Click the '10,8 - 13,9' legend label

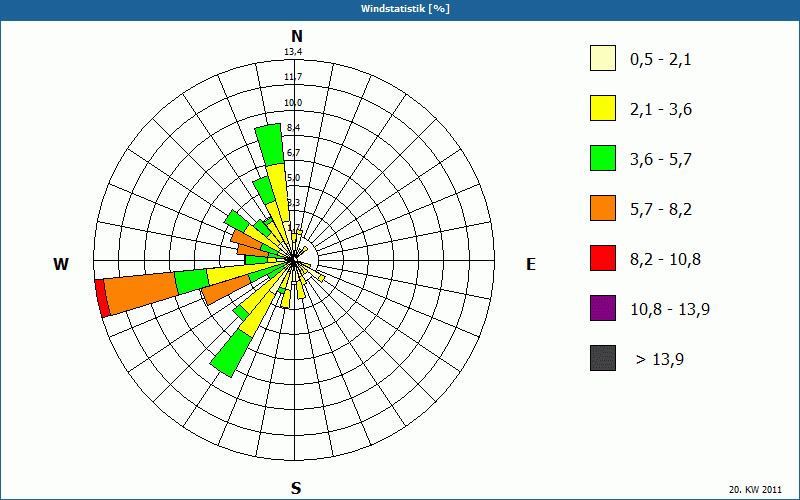click(x=670, y=310)
